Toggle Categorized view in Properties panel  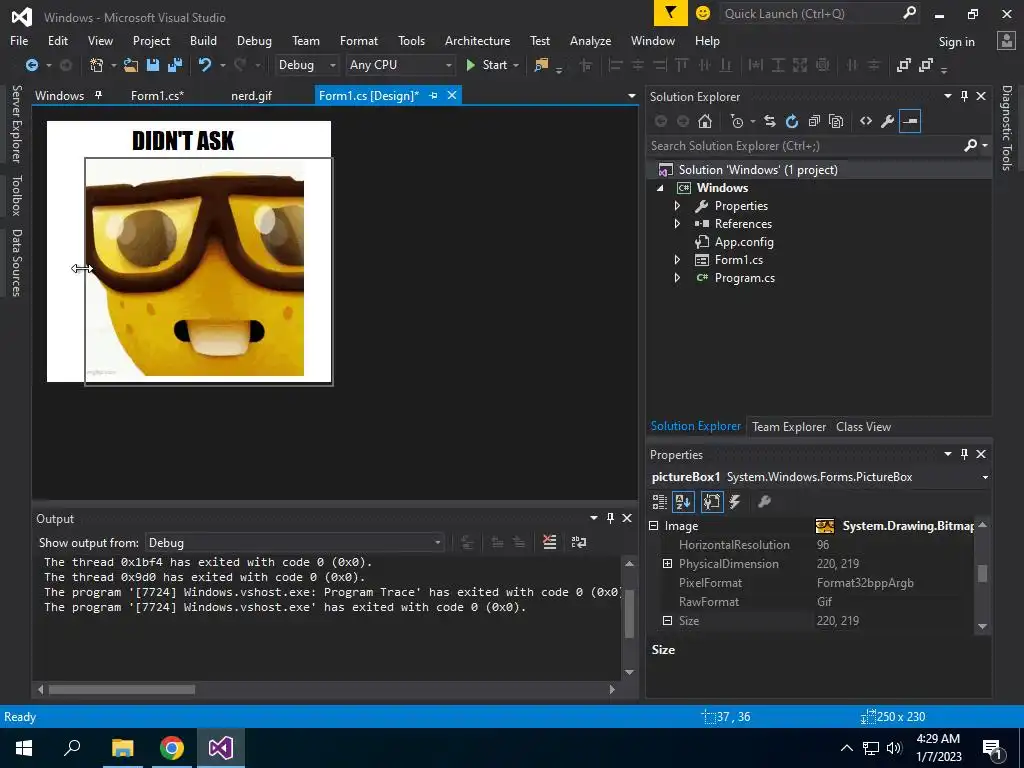click(660, 502)
